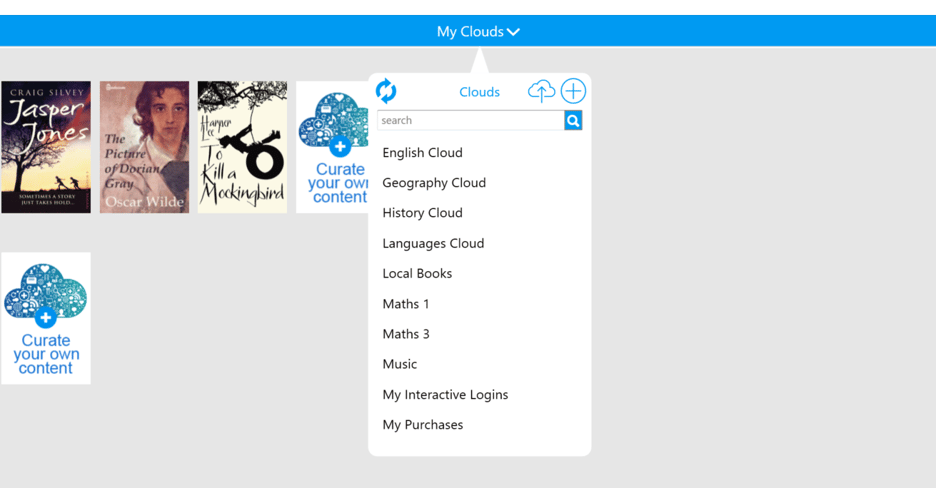Open Local Books

pyautogui.click(x=417, y=273)
